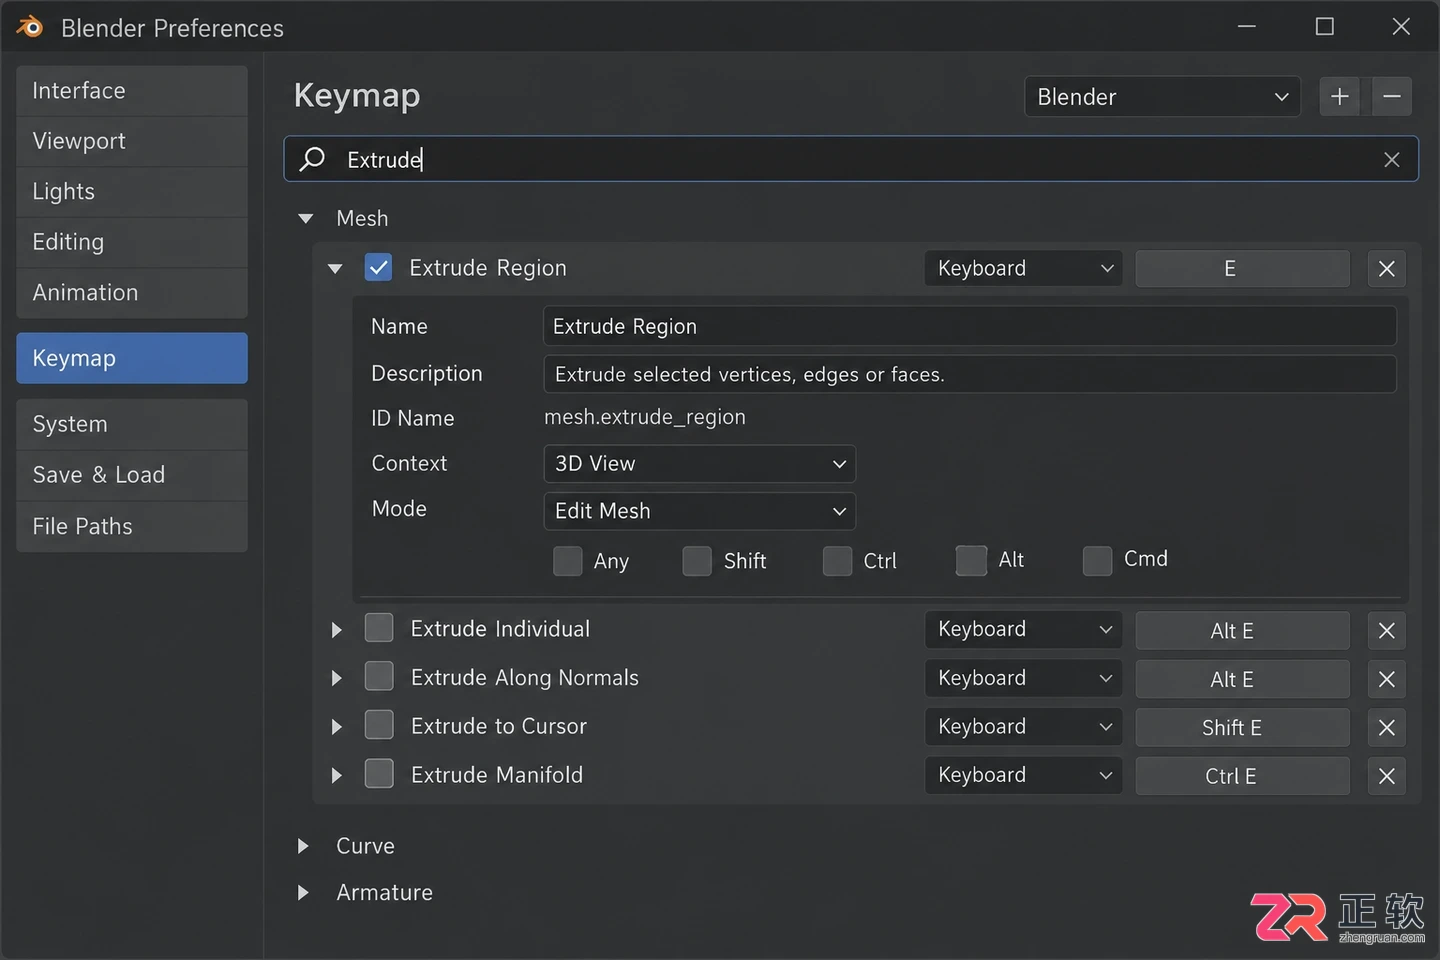Delete the Extrude to Cursor keymap entry
Image resolution: width=1440 pixels, height=960 pixels.
[1387, 728]
